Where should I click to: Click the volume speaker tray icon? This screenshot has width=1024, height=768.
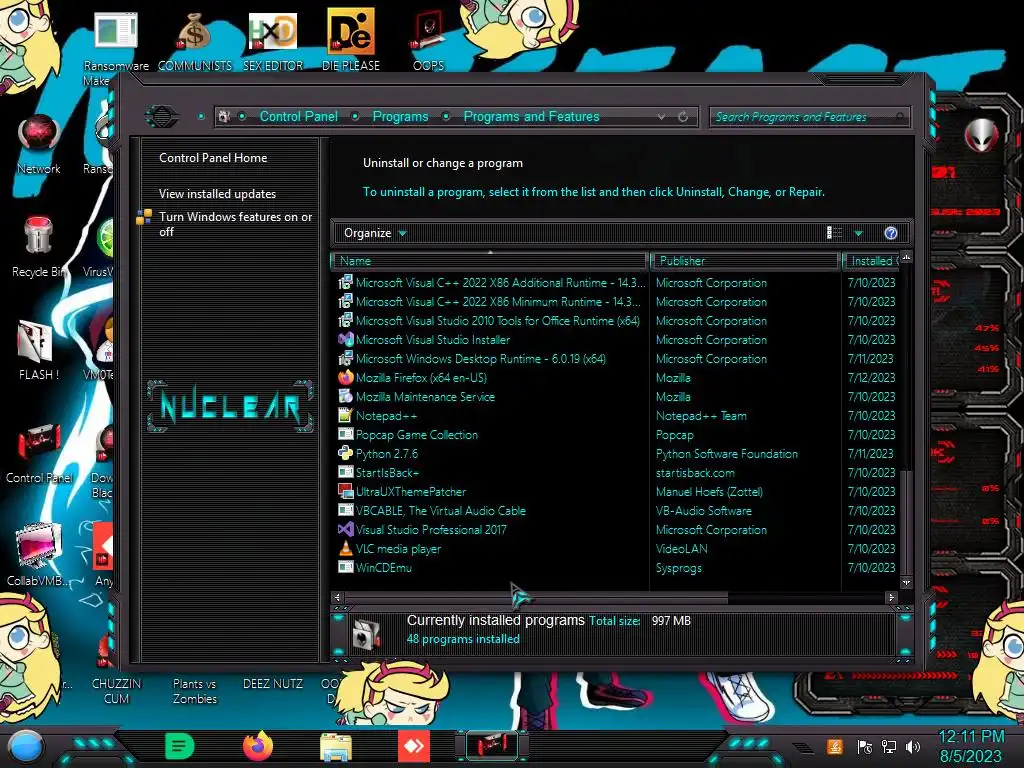click(x=914, y=747)
